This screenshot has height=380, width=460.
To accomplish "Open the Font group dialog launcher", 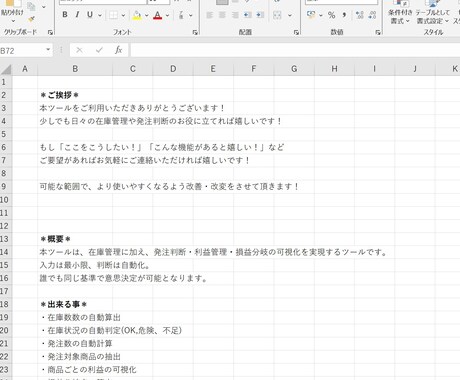I will coord(195,32).
